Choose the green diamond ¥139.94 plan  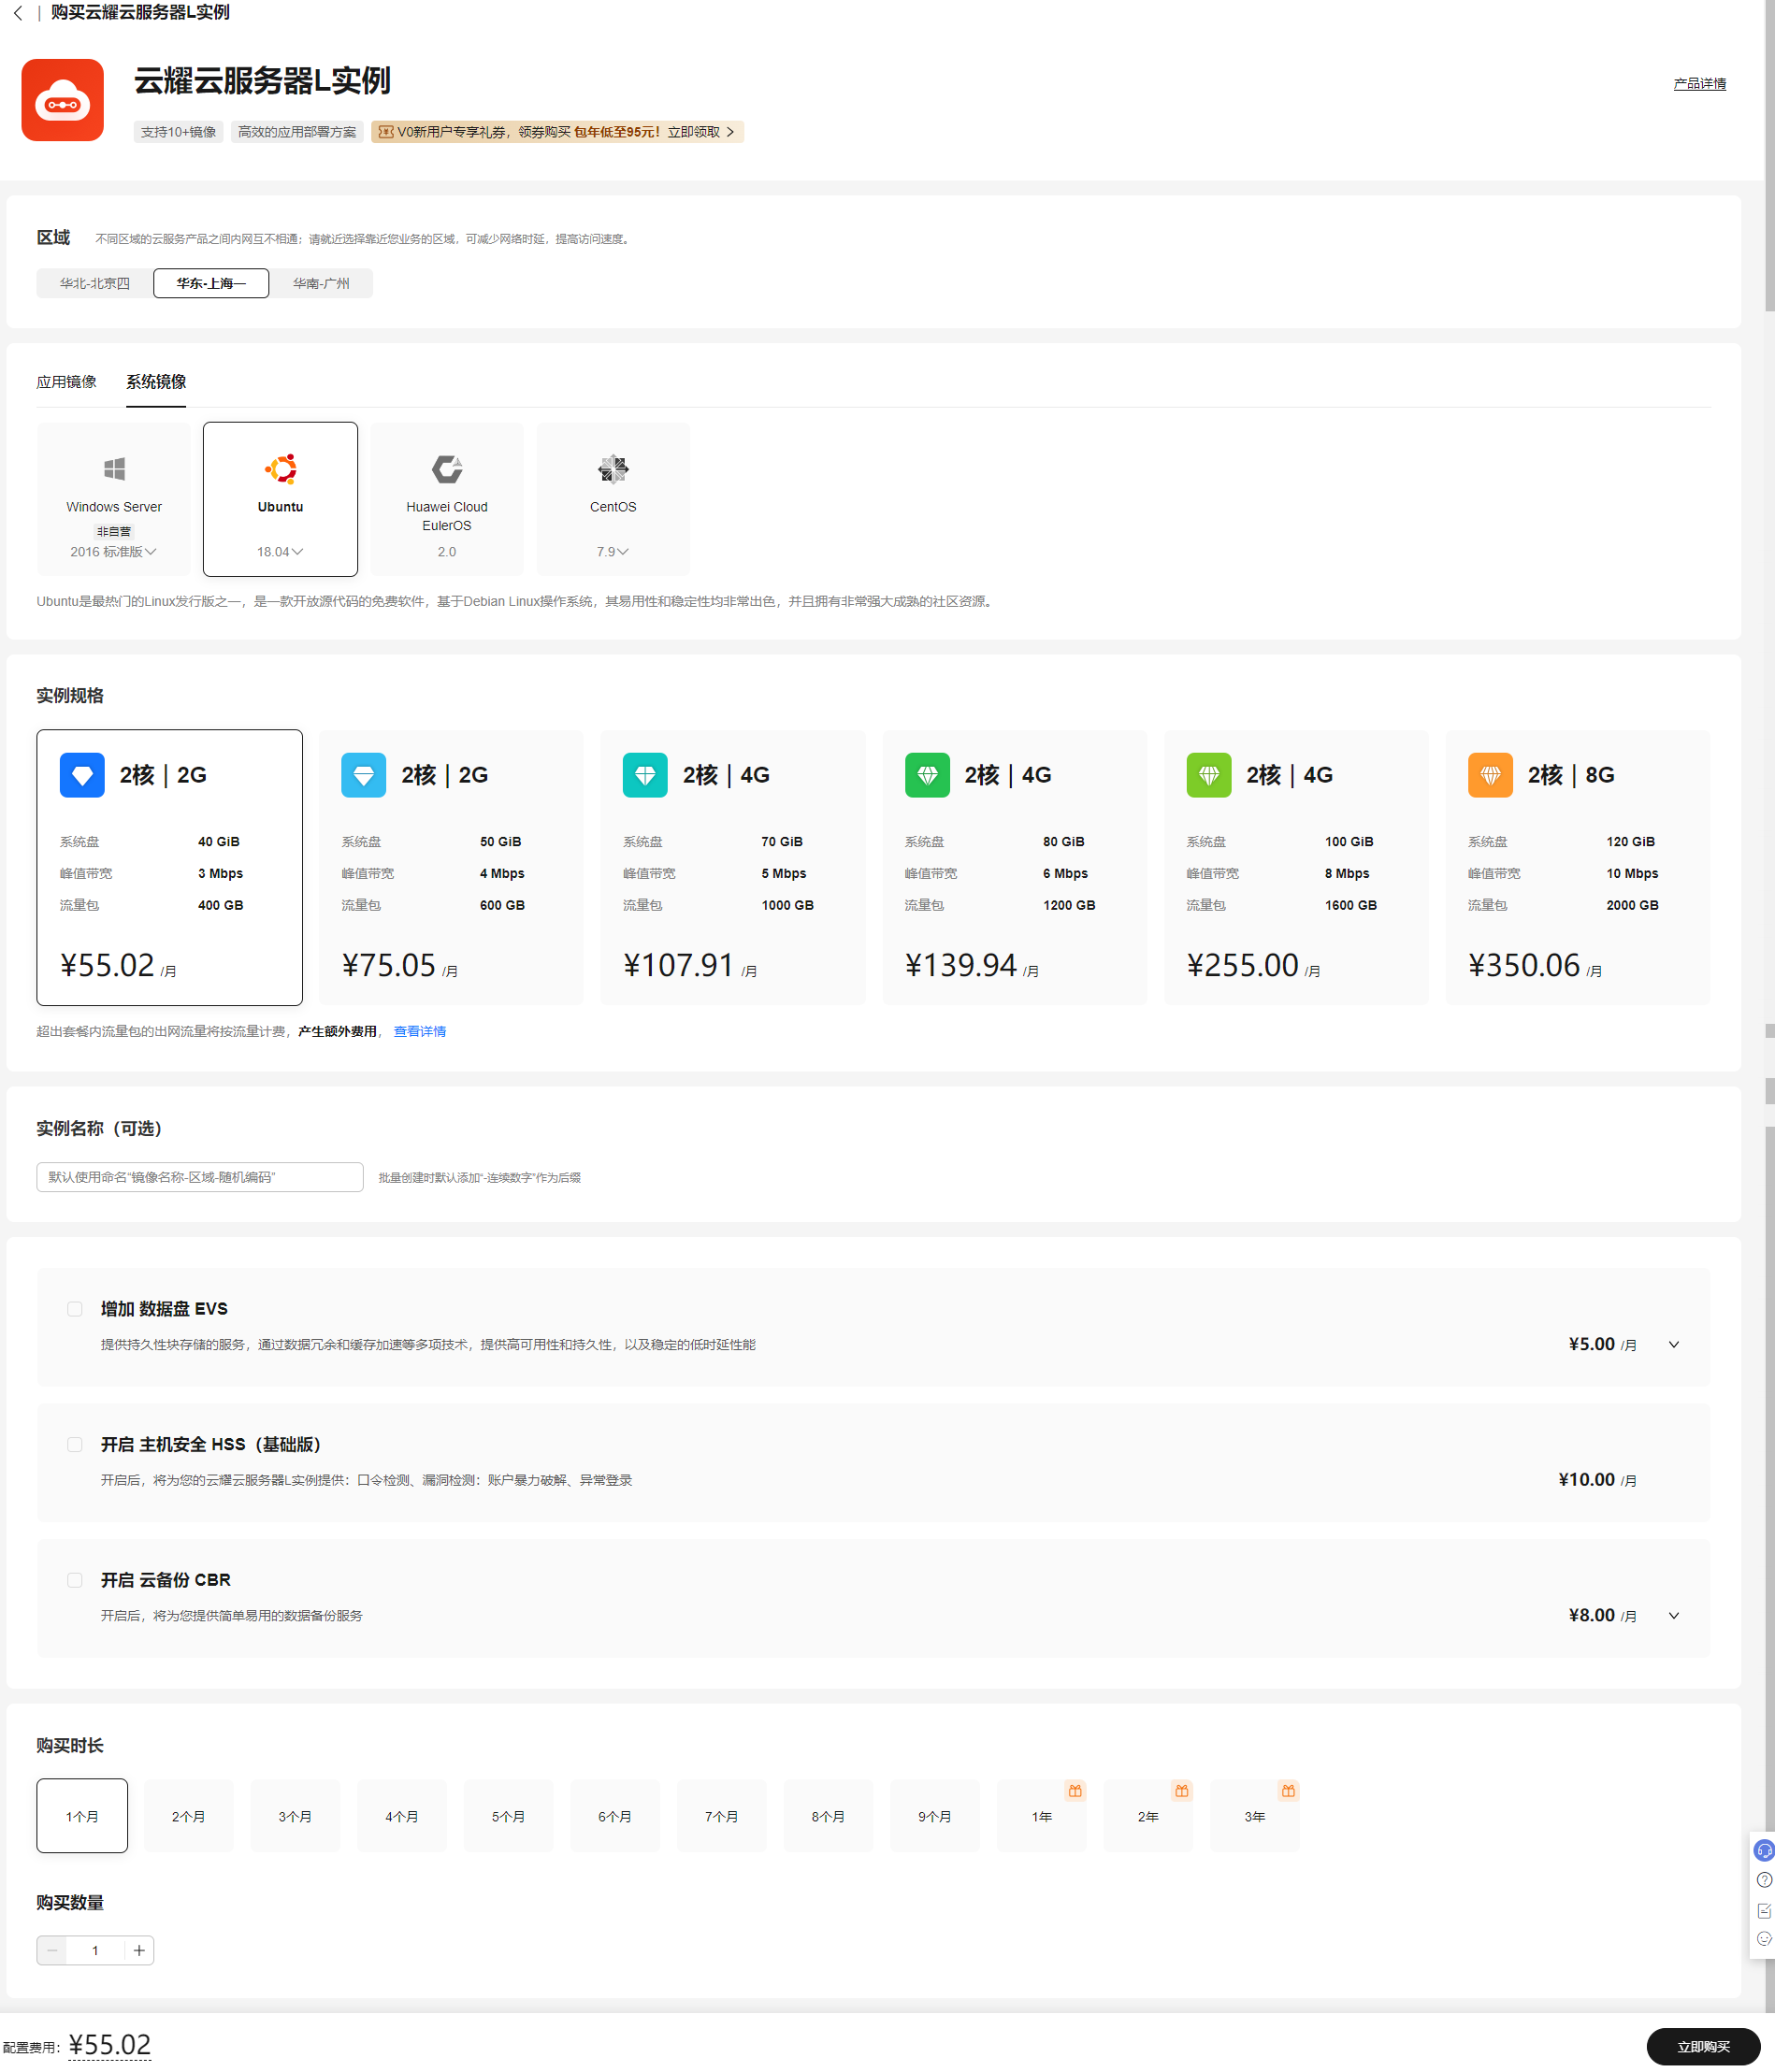point(1015,867)
